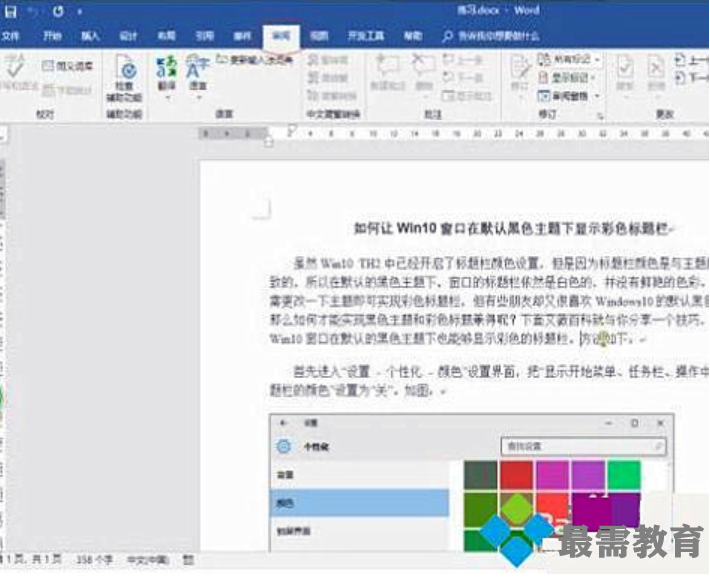710x581 pixels.
Task: Click the first-line indent marker on ruler
Action: tap(292, 130)
